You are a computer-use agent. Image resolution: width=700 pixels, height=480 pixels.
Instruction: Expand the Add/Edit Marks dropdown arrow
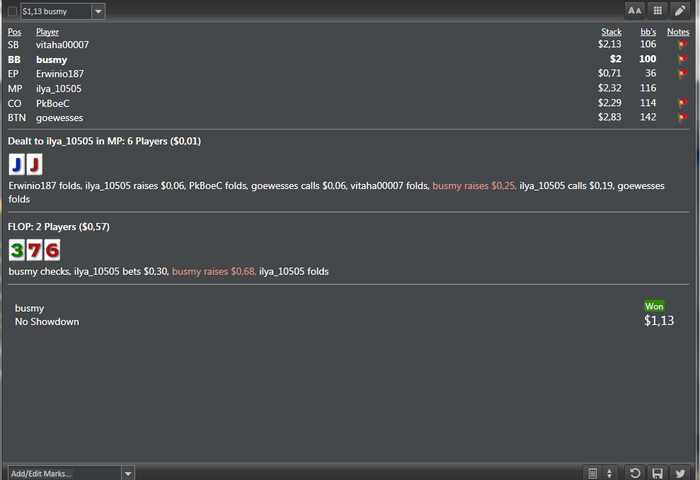pos(128,473)
